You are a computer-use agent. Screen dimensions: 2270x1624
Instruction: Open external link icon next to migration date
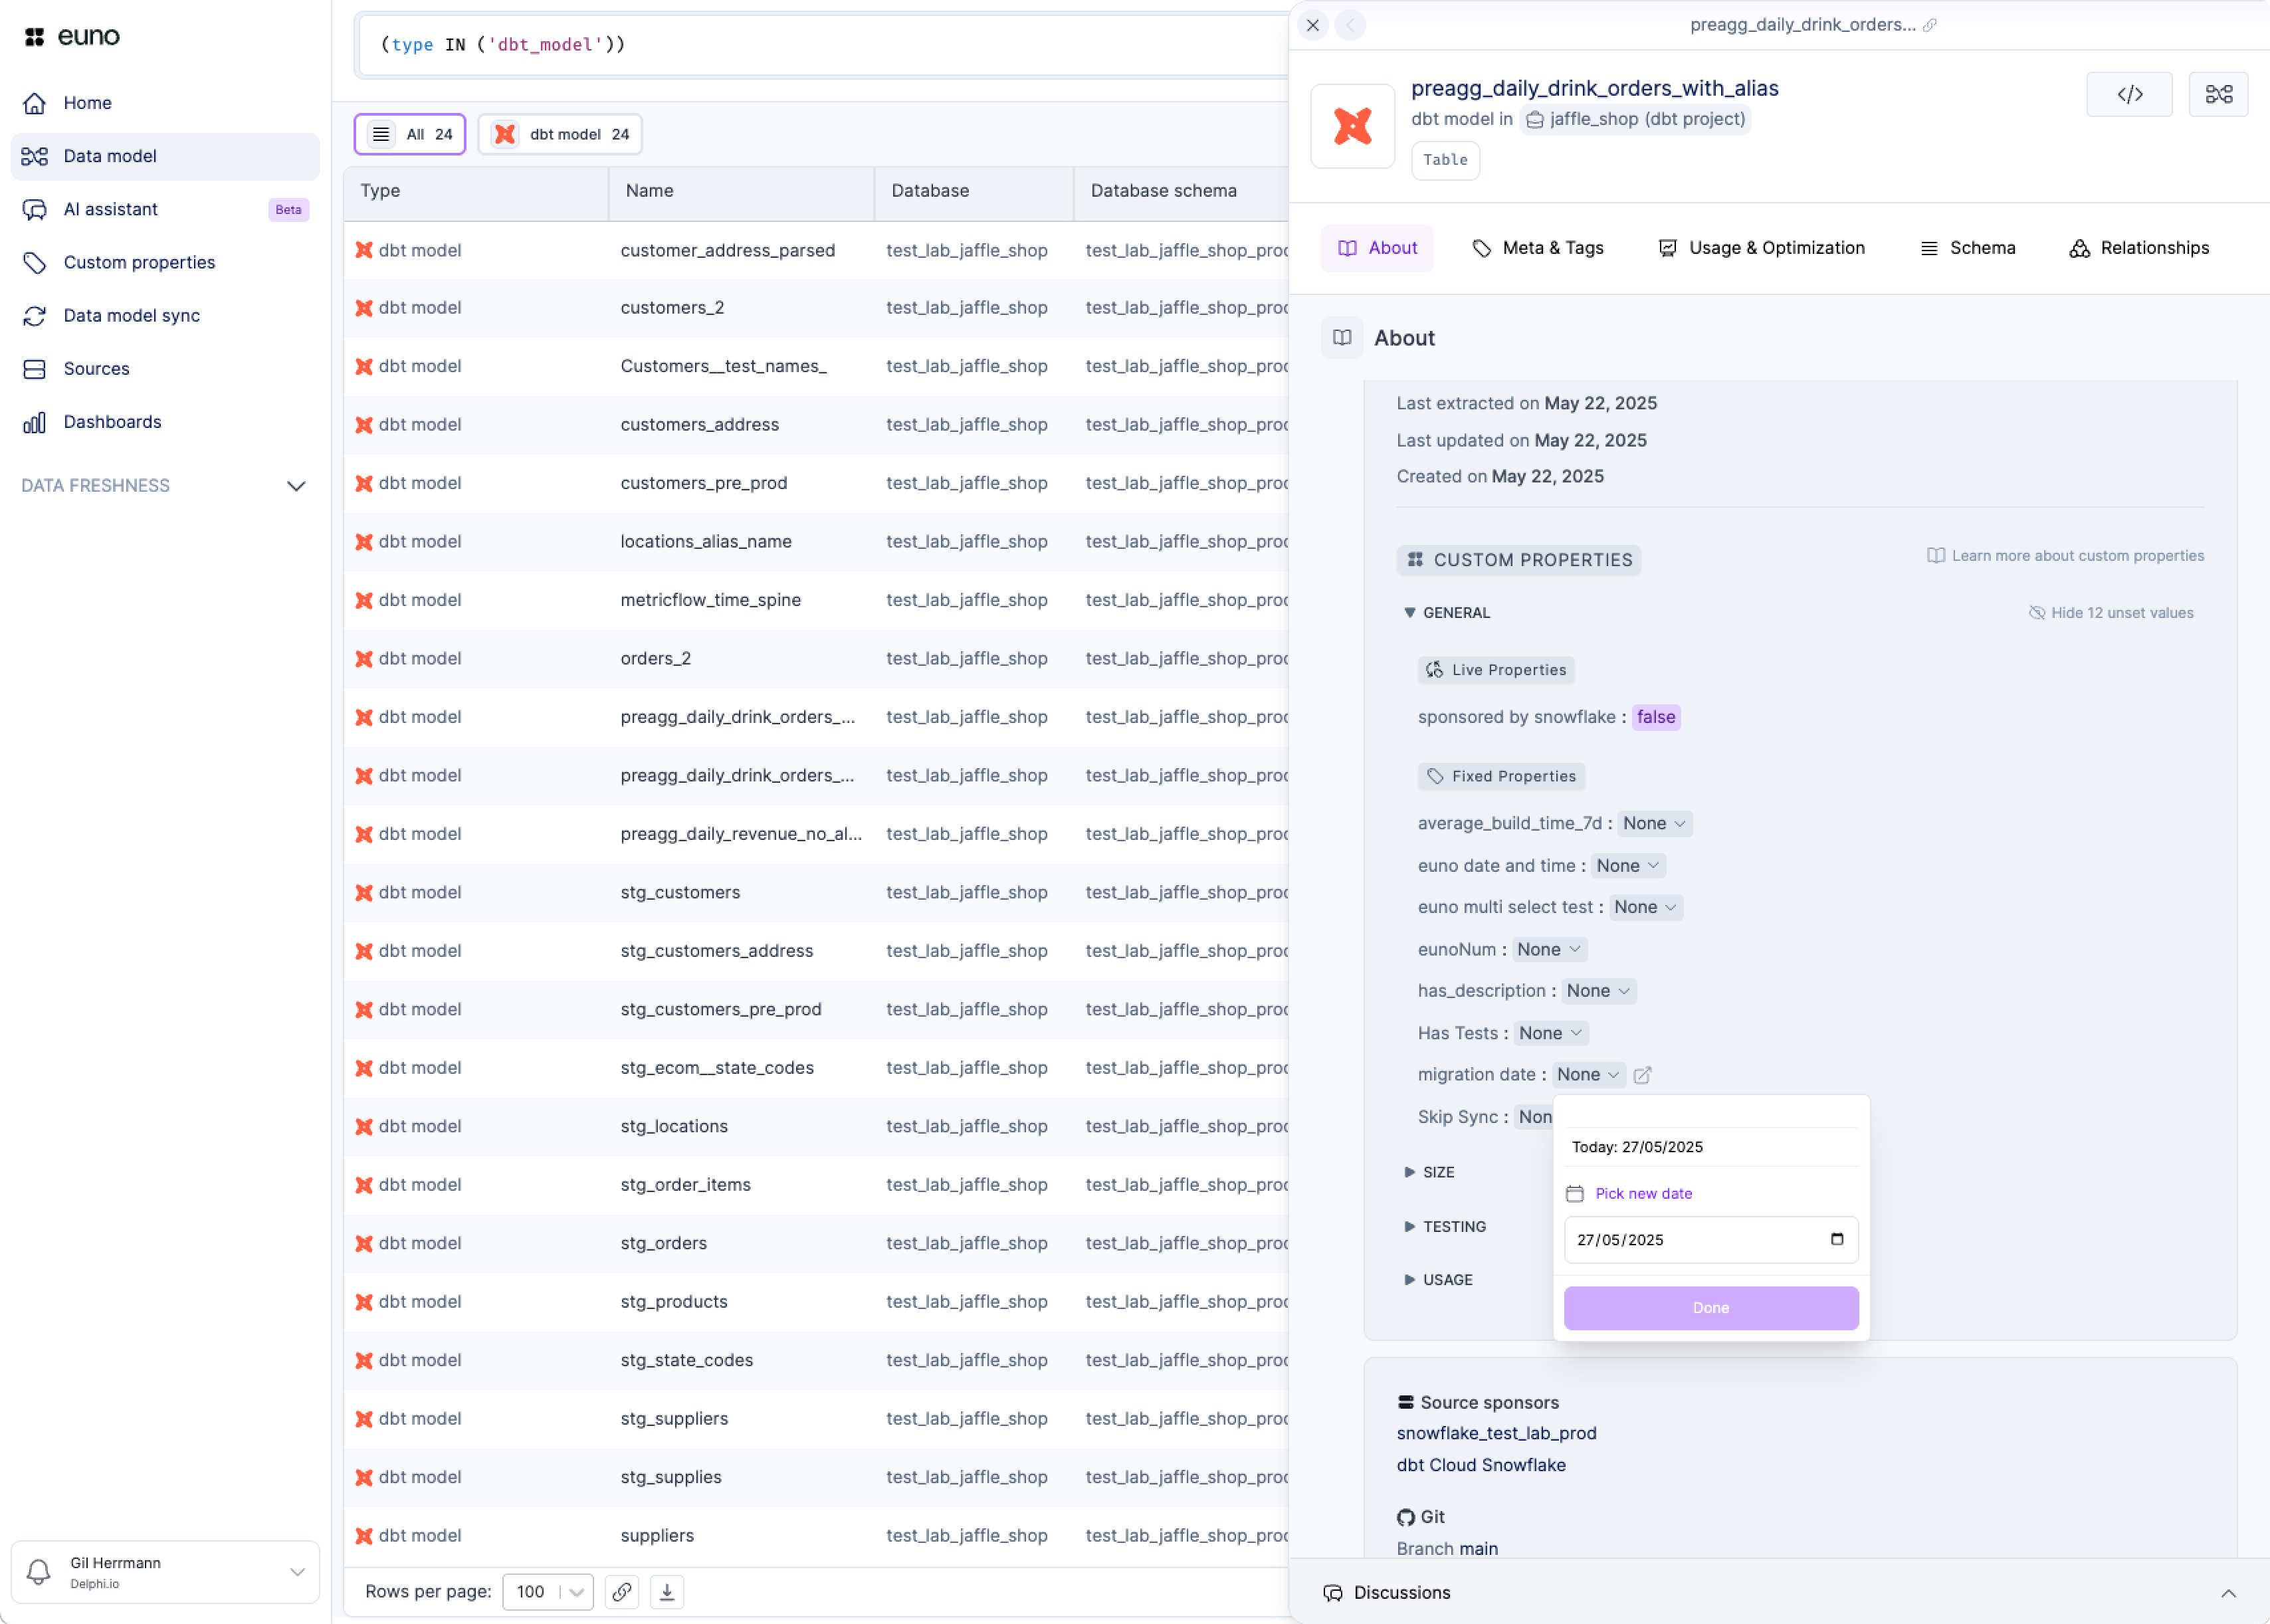pos(1642,1075)
